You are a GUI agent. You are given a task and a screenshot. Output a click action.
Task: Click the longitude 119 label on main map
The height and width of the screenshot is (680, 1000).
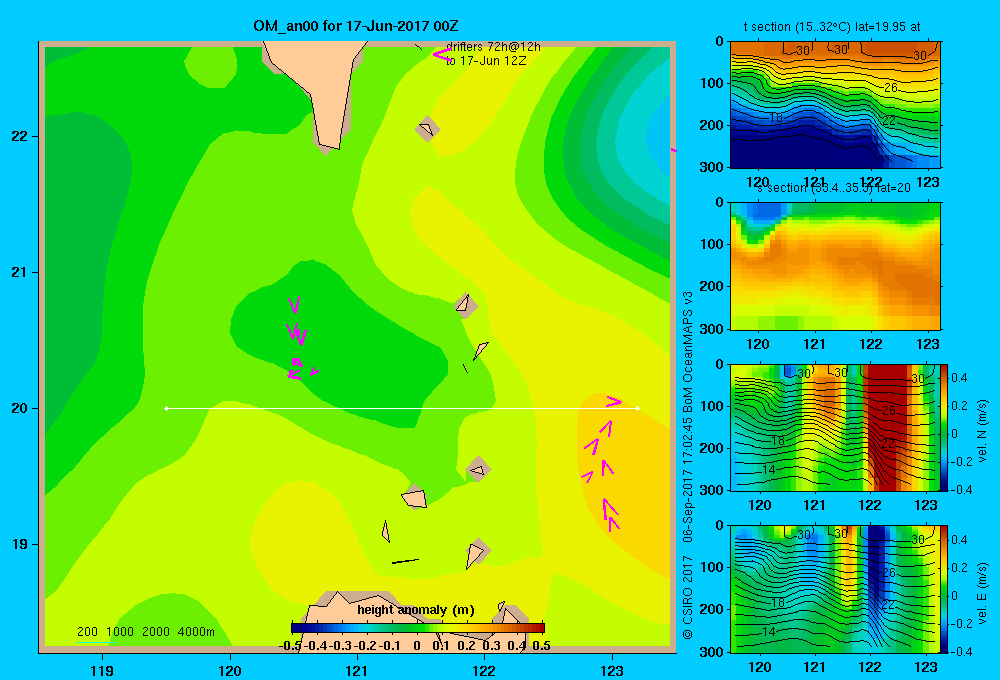pyautogui.click(x=102, y=670)
